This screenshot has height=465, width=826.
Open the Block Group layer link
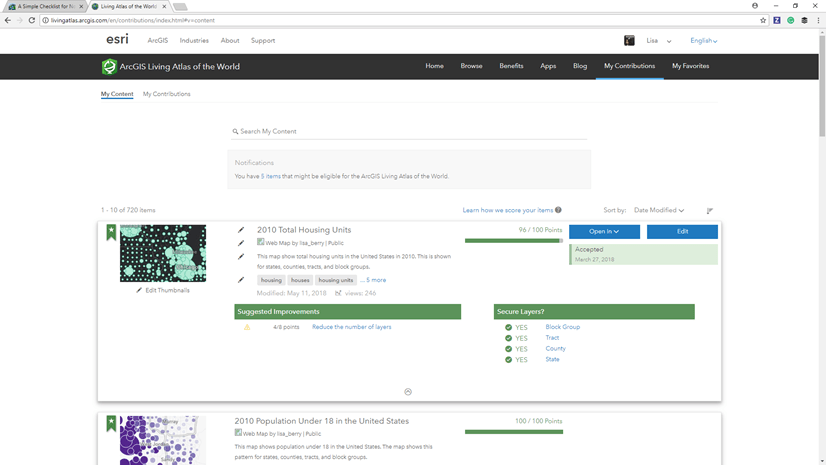click(x=563, y=327)
